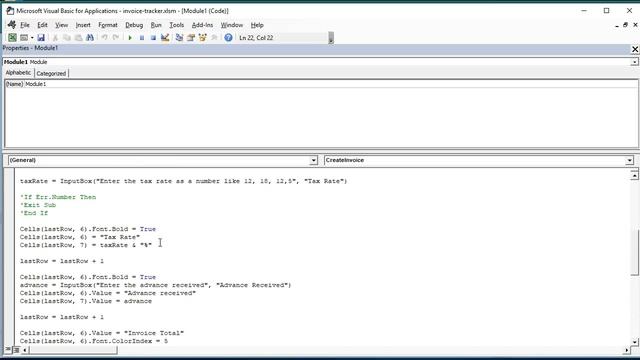
Task: Open the Help menu
Action: point(257,25)
